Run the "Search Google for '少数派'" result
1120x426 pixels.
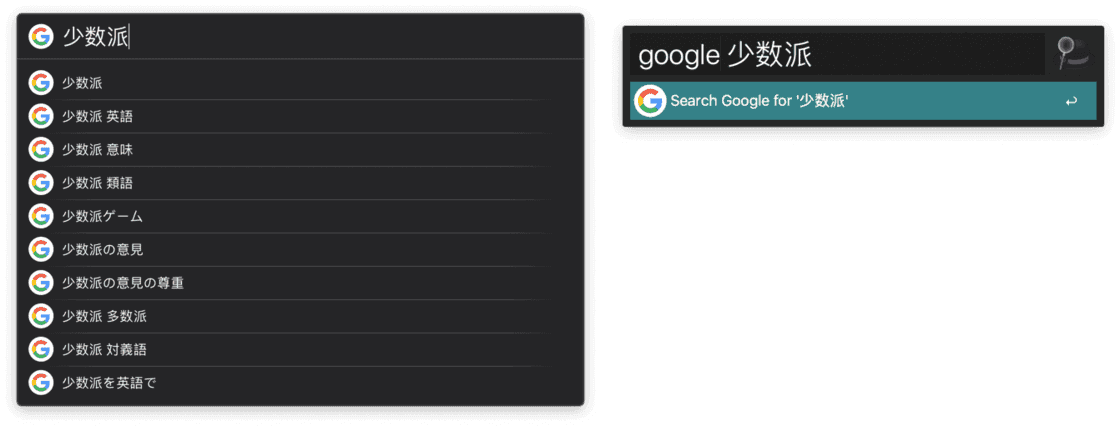click(x=863, y=101)
